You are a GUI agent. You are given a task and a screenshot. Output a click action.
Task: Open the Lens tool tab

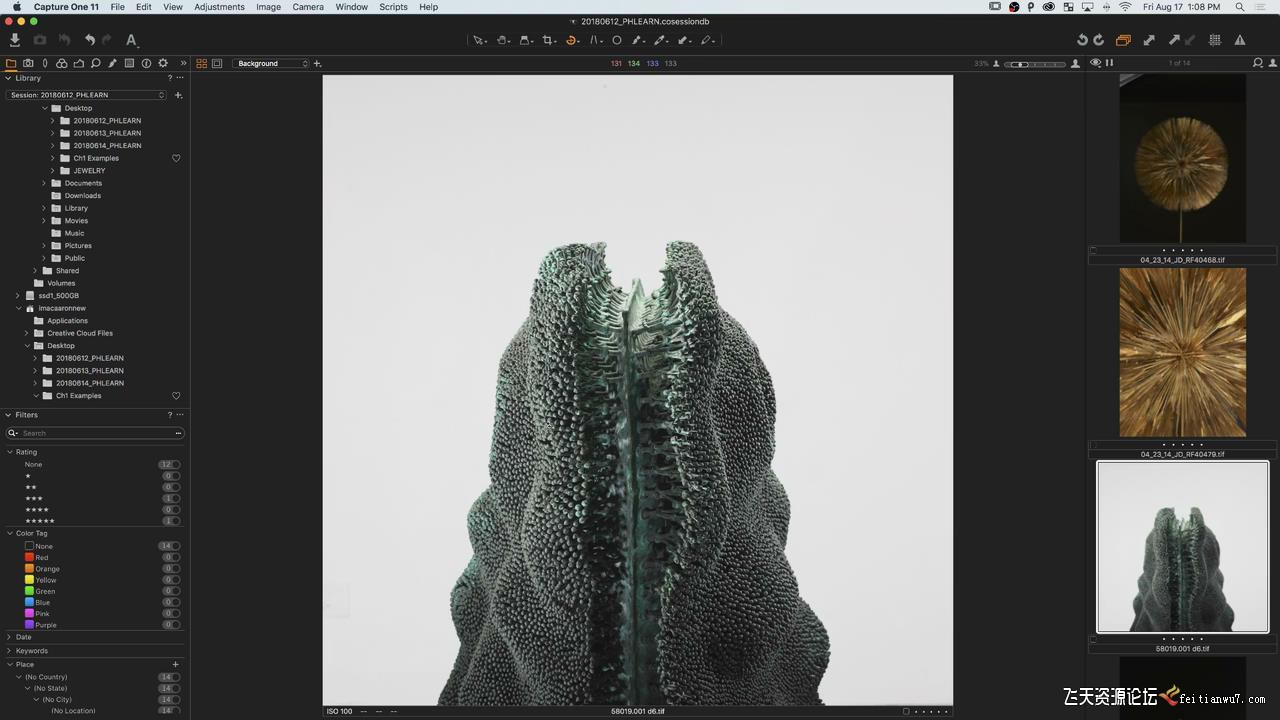(45, 63)
